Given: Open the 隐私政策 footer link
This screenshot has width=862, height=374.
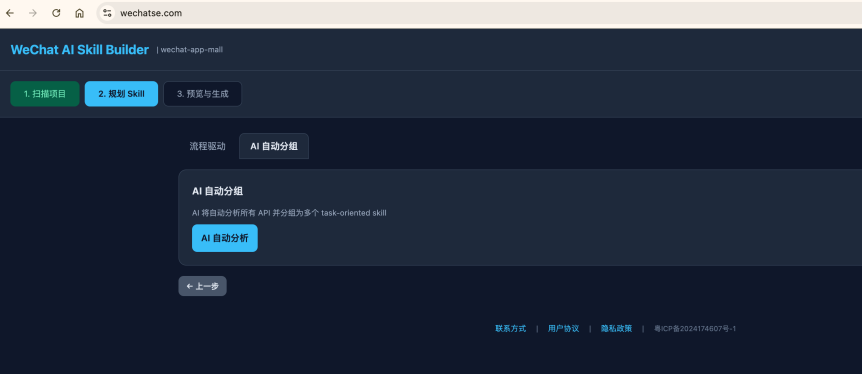Looking at the screenshot, I should (x=616, y=329).
